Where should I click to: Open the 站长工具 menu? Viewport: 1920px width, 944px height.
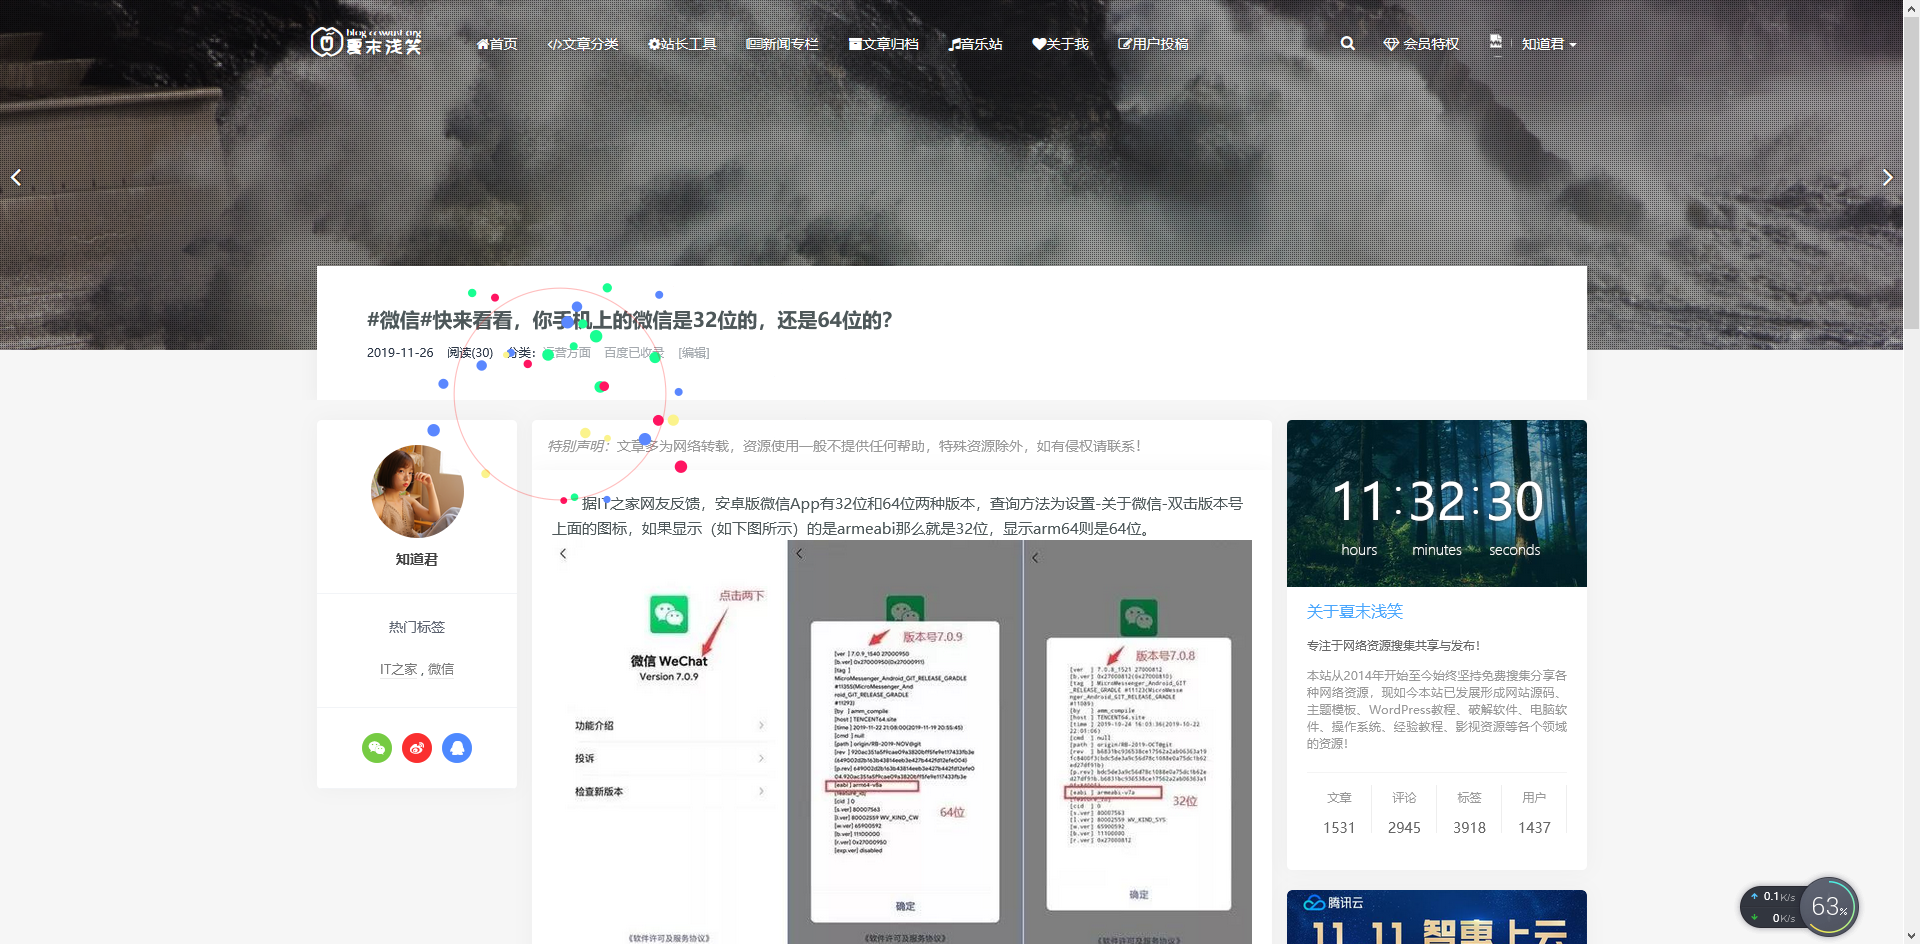pyautogui.click(x=682, y=44)
